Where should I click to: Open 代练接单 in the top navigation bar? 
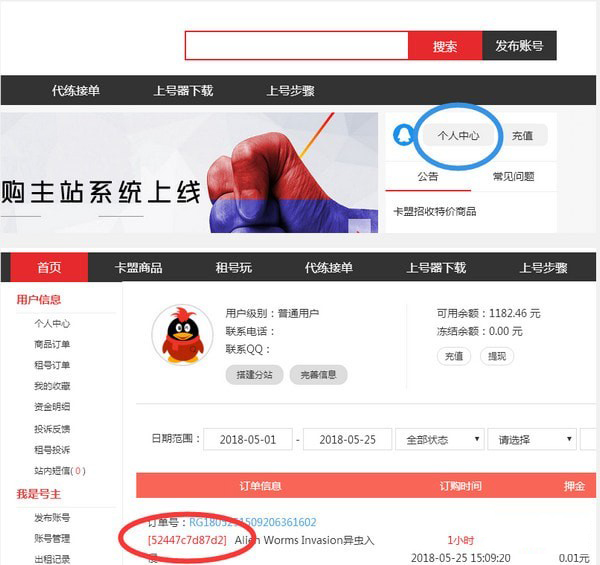pyautogui.click(x=76, y=91)
